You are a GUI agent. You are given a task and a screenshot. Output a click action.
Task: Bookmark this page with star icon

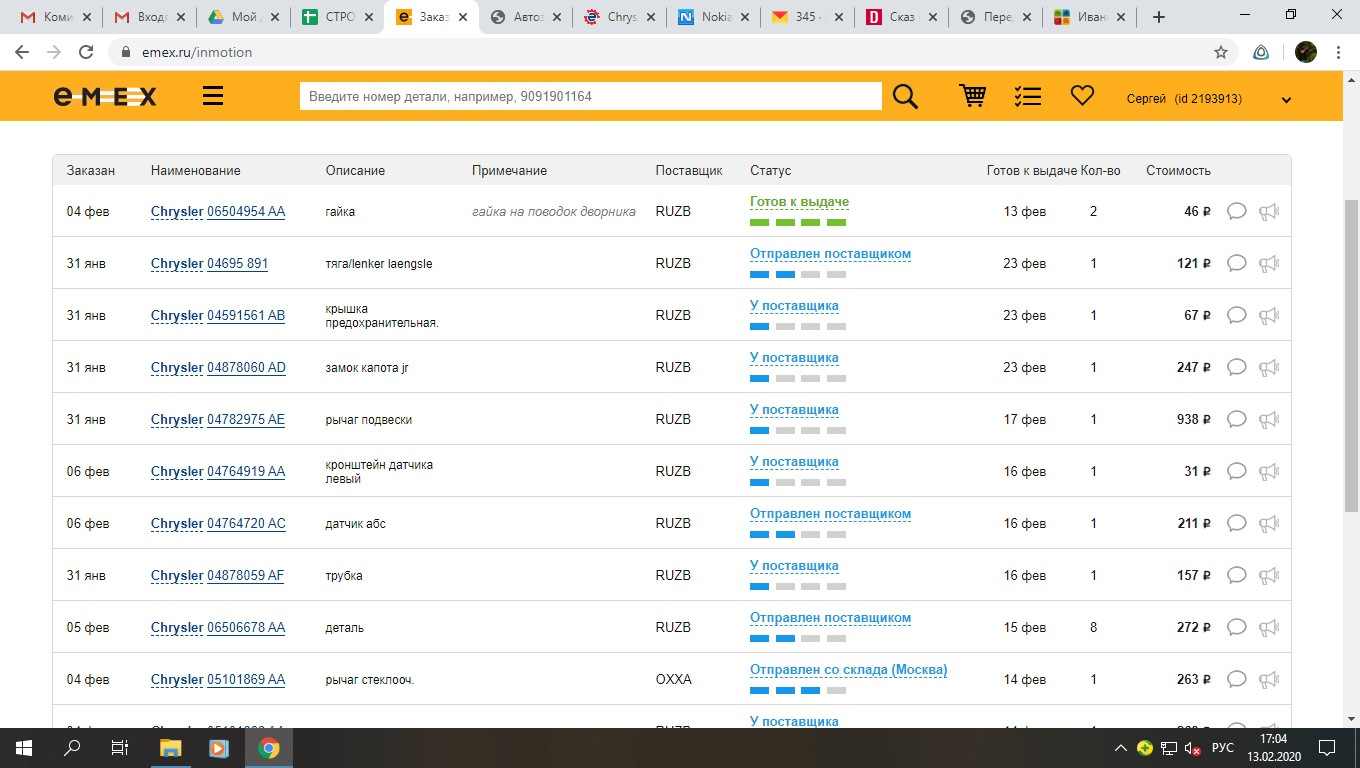coord(1220,52)
